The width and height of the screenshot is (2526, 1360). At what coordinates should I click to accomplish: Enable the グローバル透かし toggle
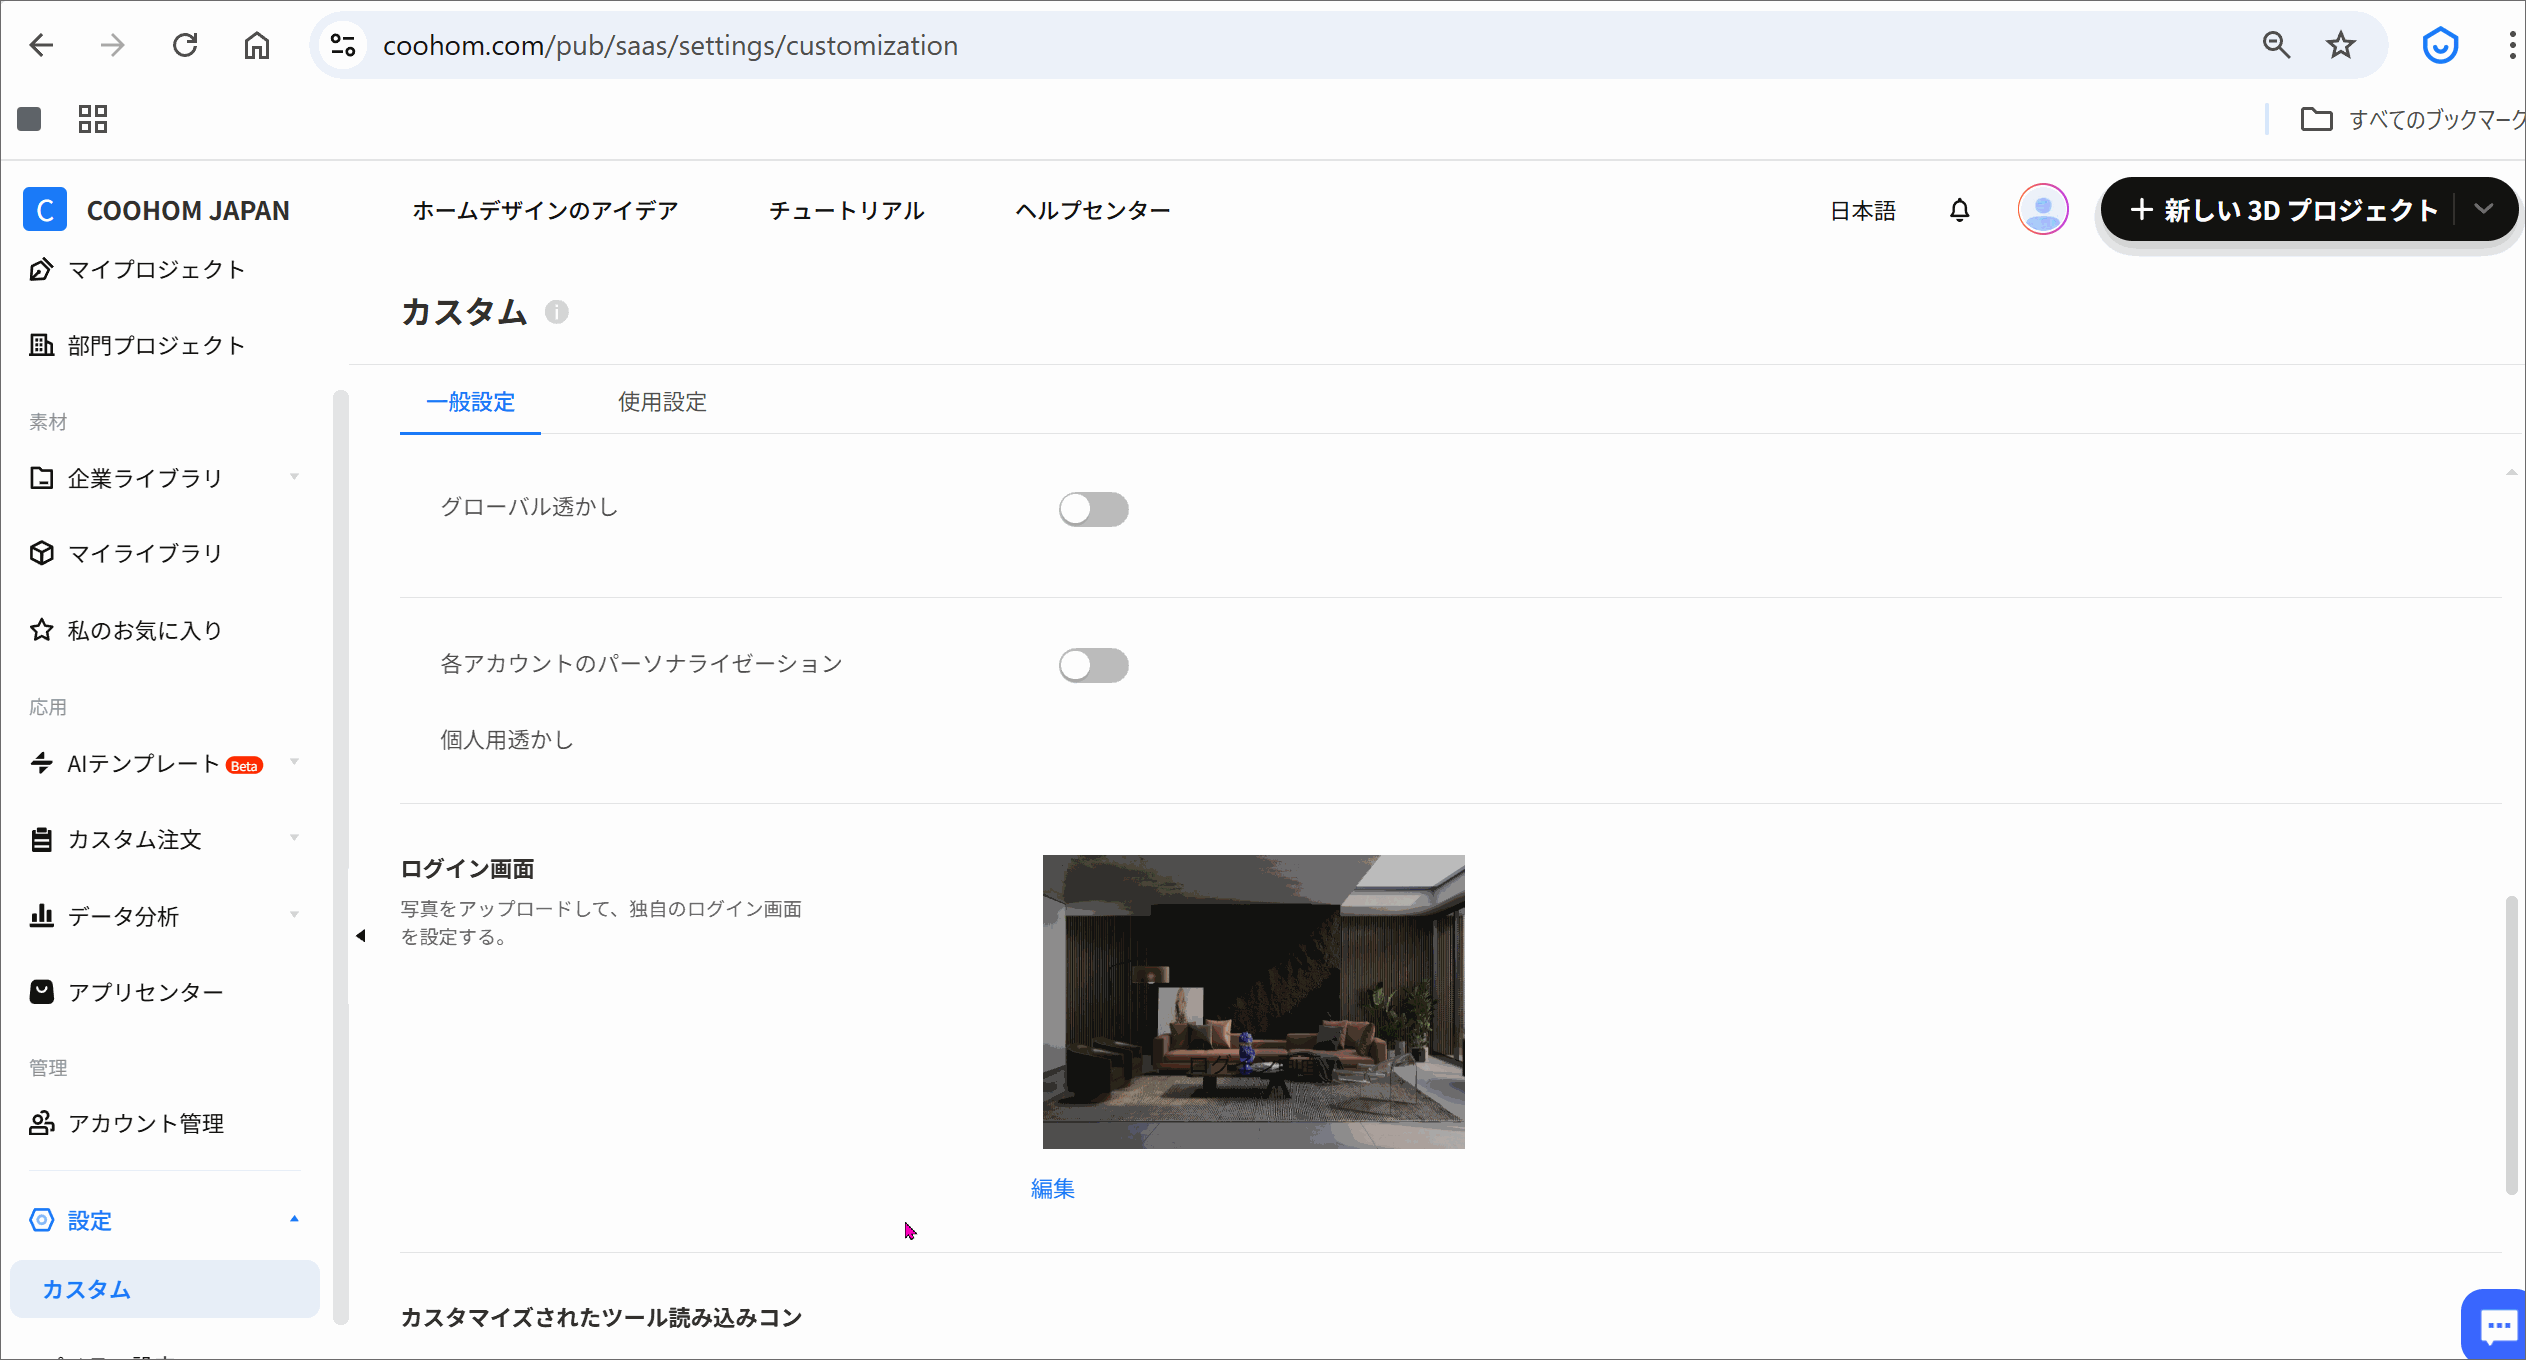click(x=1094, y=509)
